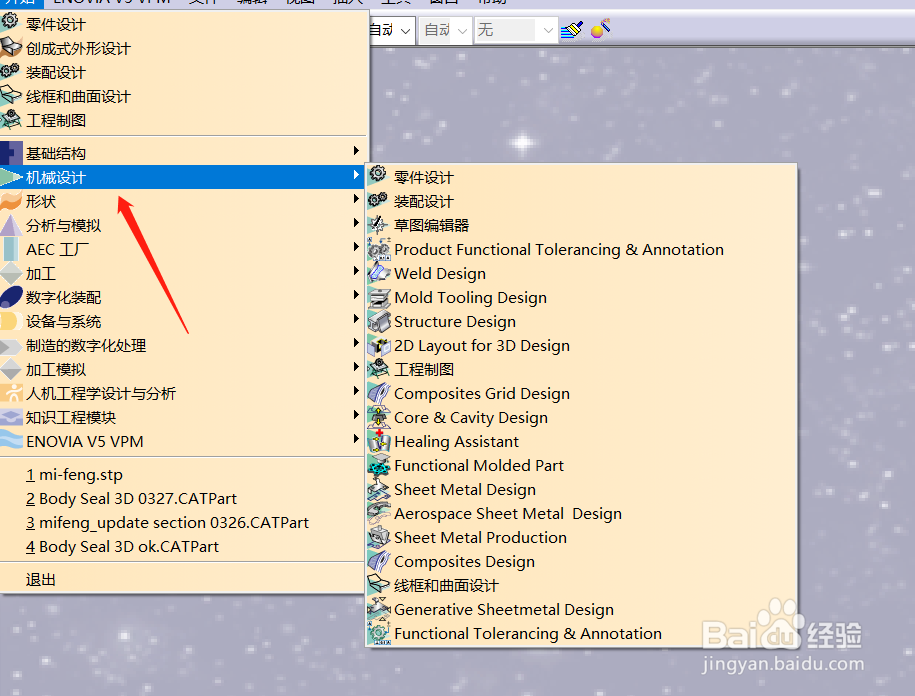Viewport: 915px width, 696px height.
Task: Click the Sheet Metal Design icon
Action: pyautogui.click(x=378, y=489)
